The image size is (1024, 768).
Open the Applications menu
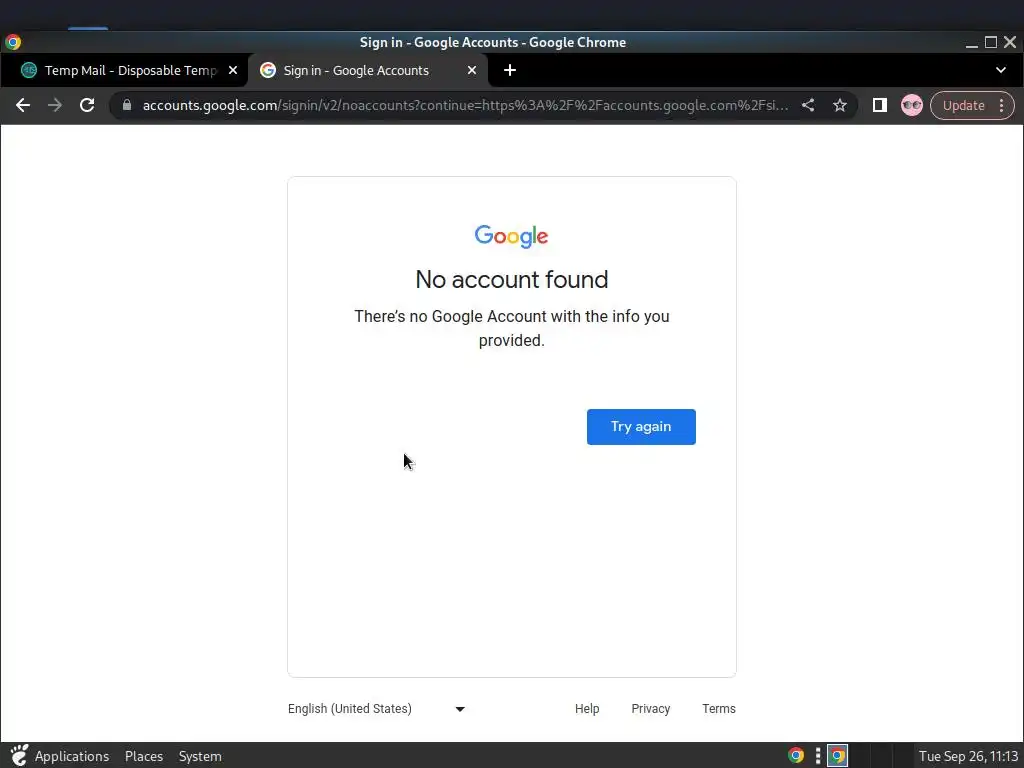tap(72, 756)
